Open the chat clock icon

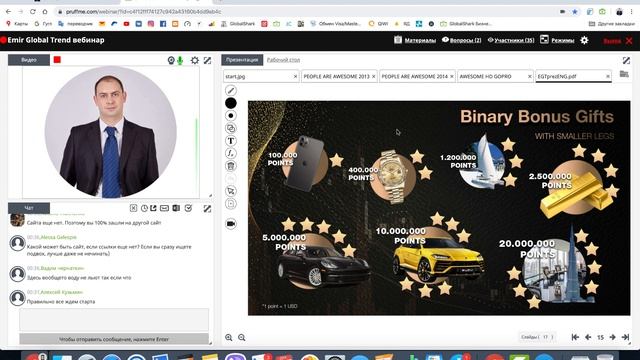tap(144, 208)
